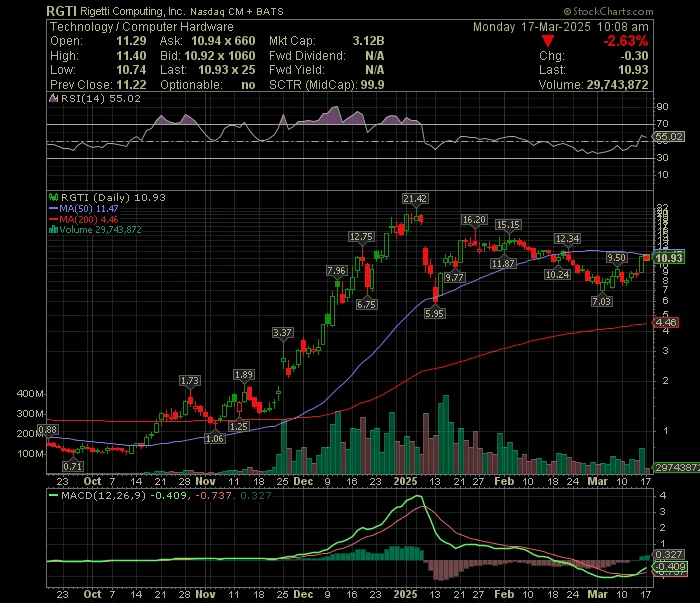Click the 7.03 price low label

[602, 301]
